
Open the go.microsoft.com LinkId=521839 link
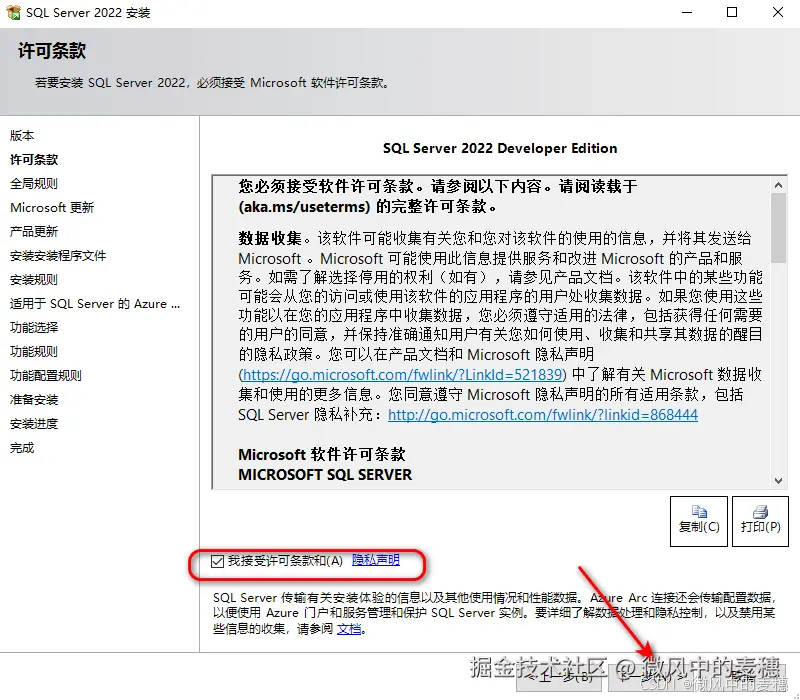tap(402, 375)
